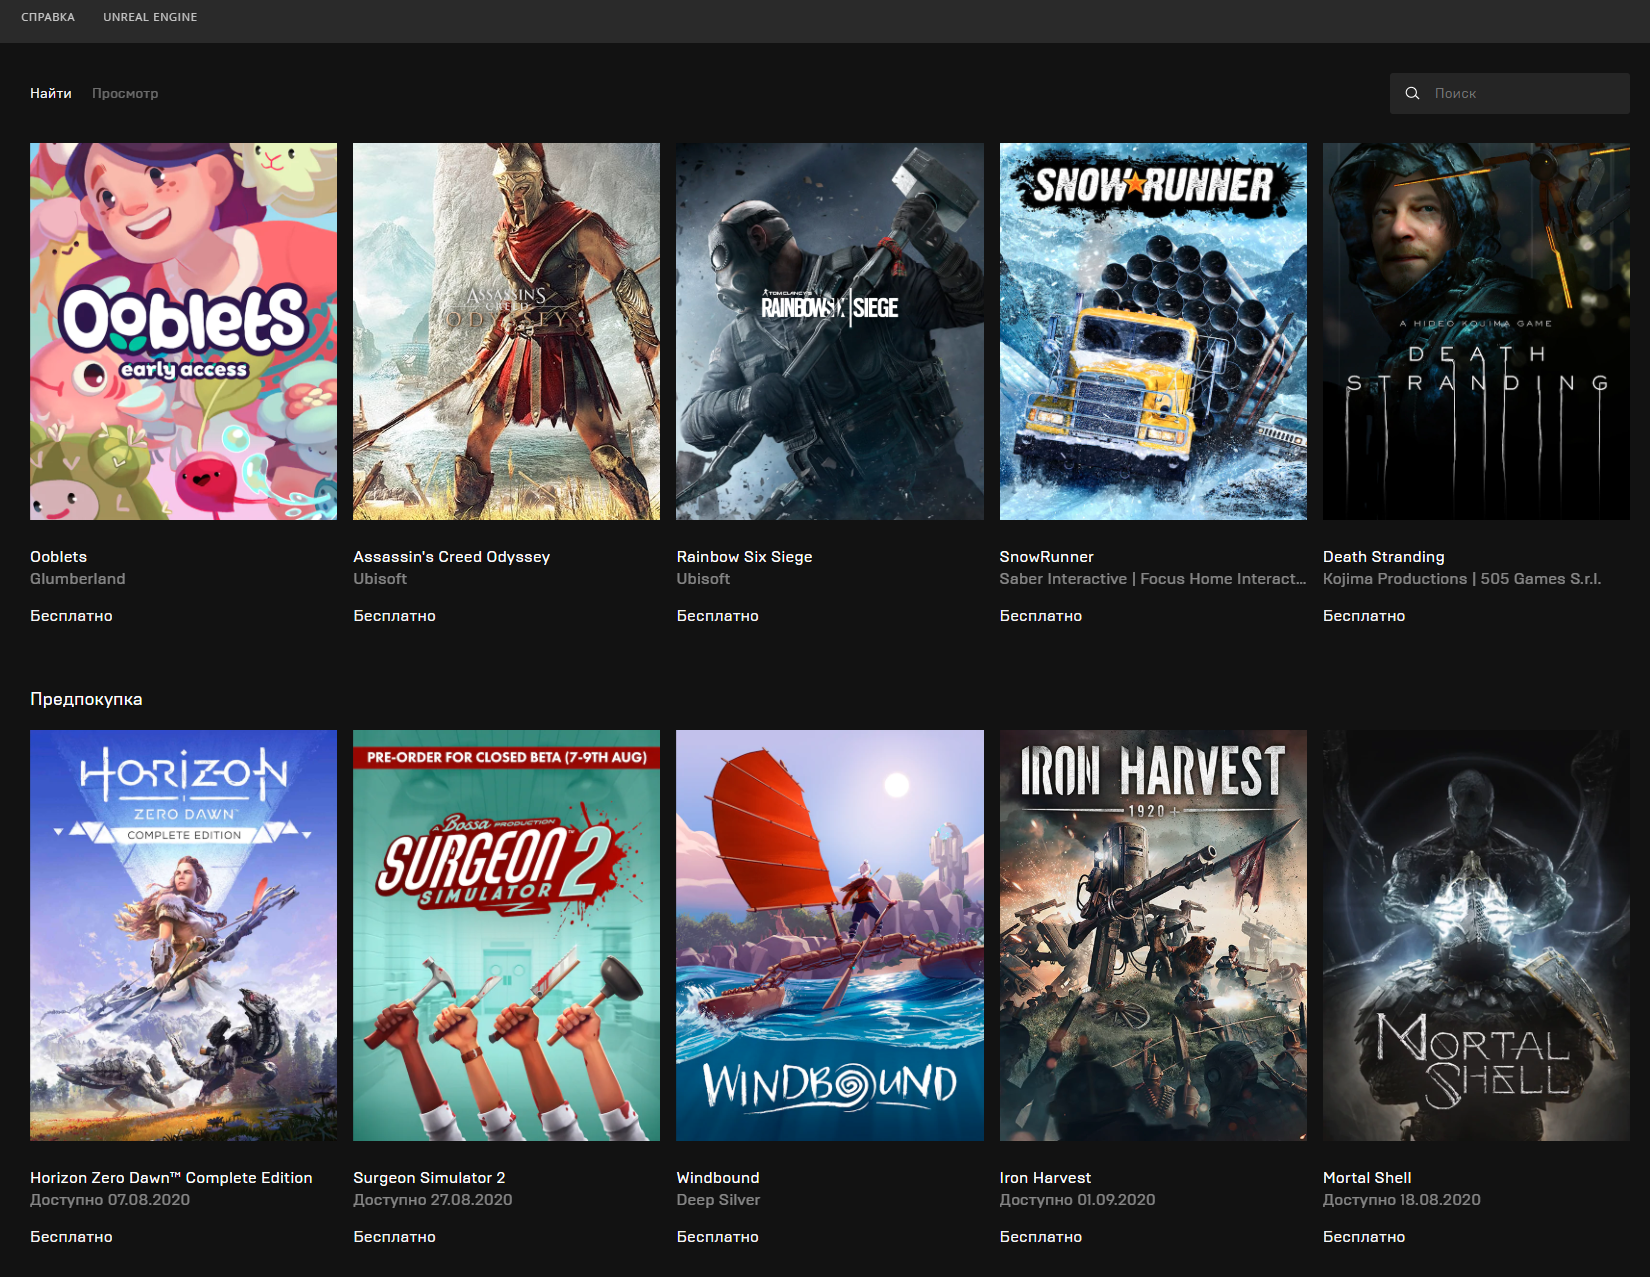Open the Rainbow Six Siege cover art
1650x1277 pixels.
click(830, 331)
